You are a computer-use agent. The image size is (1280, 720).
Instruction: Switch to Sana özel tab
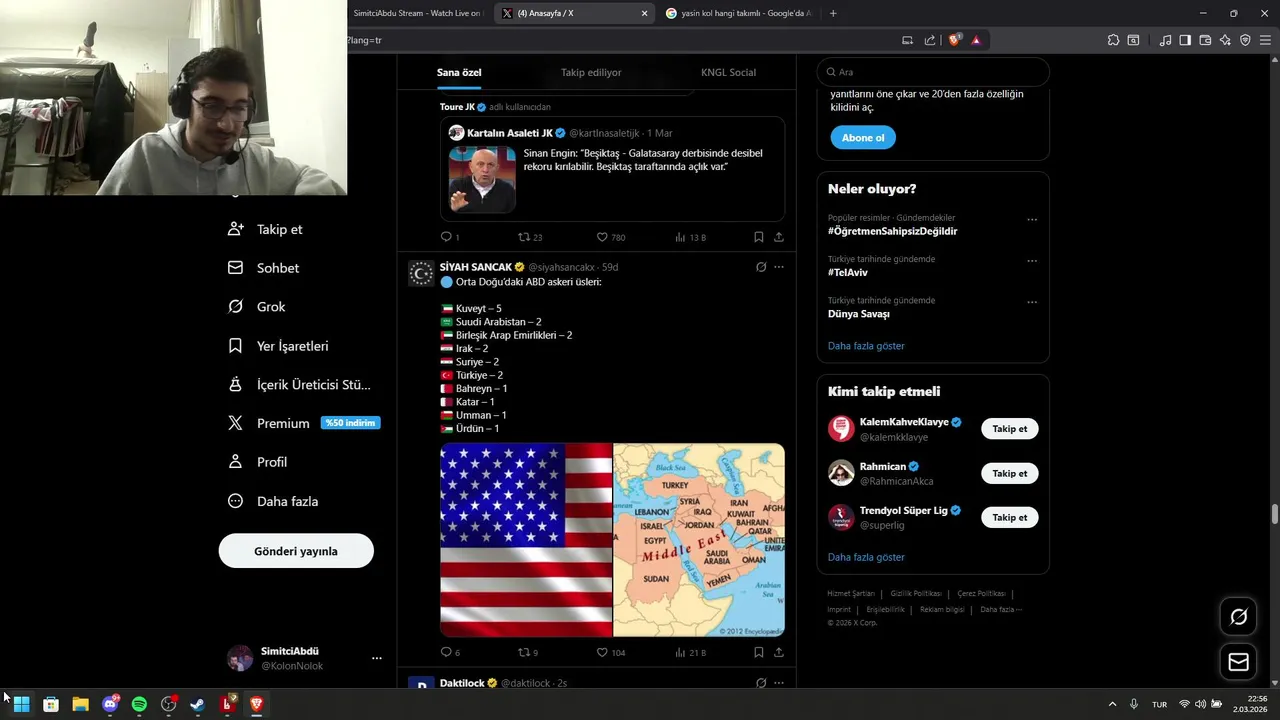459,73
